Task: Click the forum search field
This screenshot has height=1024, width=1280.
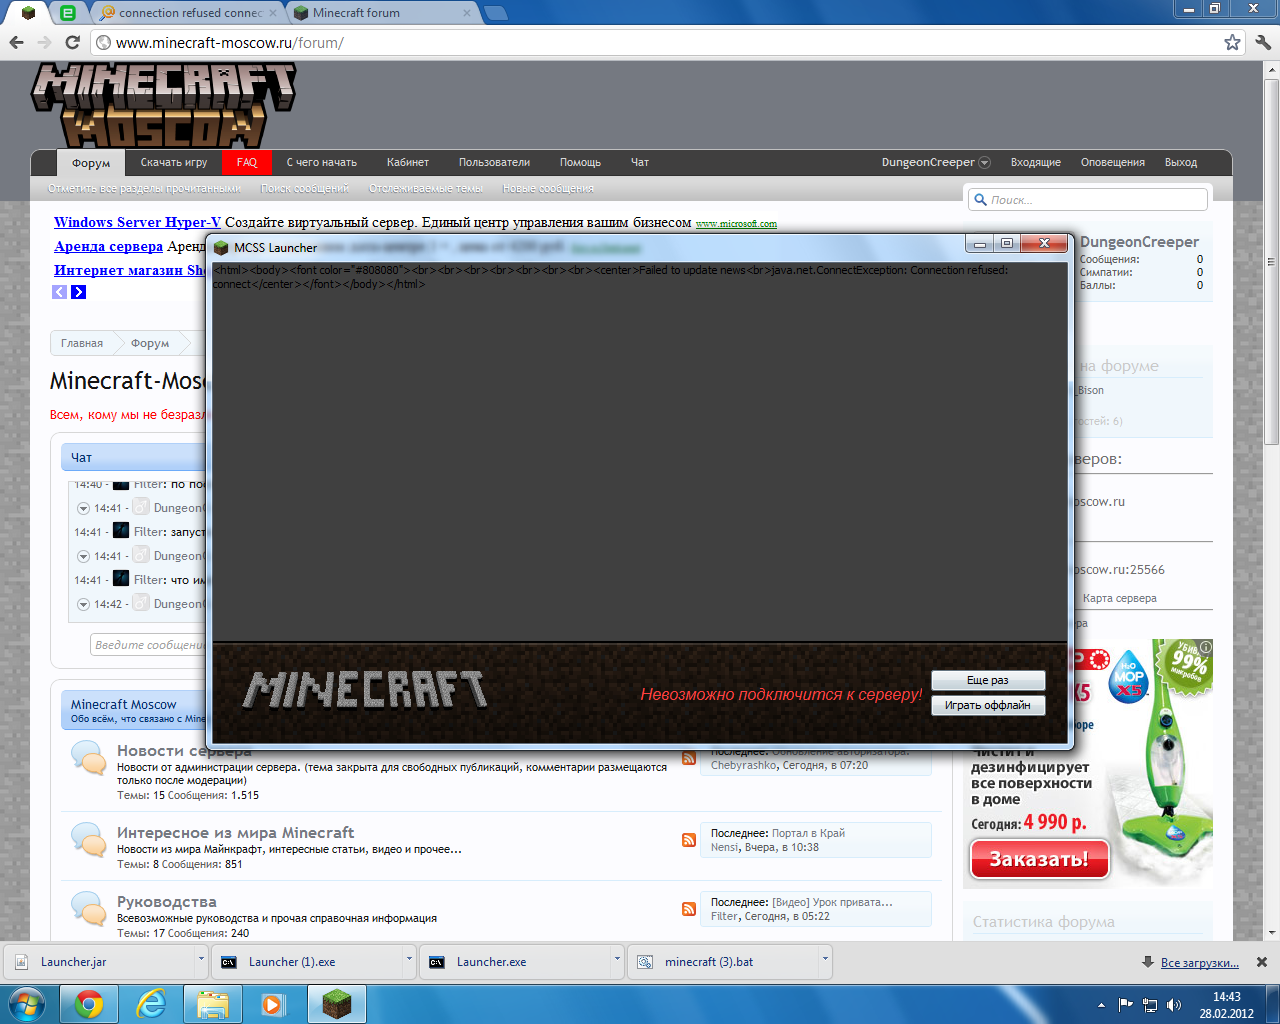Action: point(1088,200)
